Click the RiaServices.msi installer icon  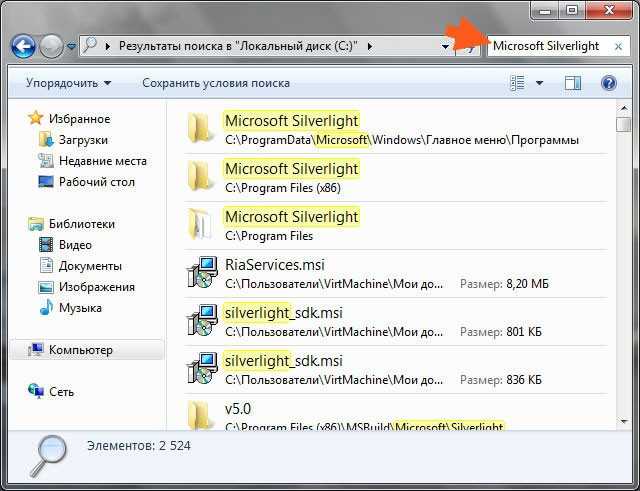[x=202, y=273]
